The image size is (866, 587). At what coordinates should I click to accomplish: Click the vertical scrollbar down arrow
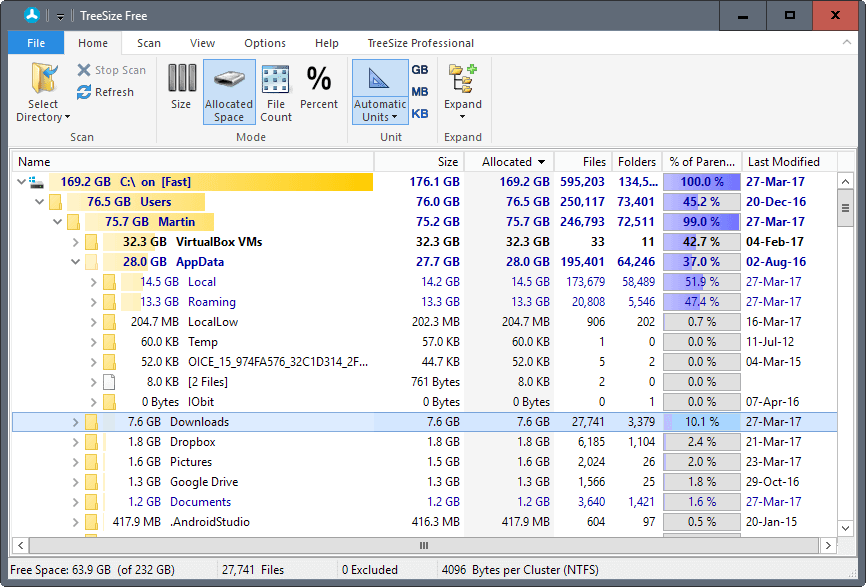click(x=846, y=528)
